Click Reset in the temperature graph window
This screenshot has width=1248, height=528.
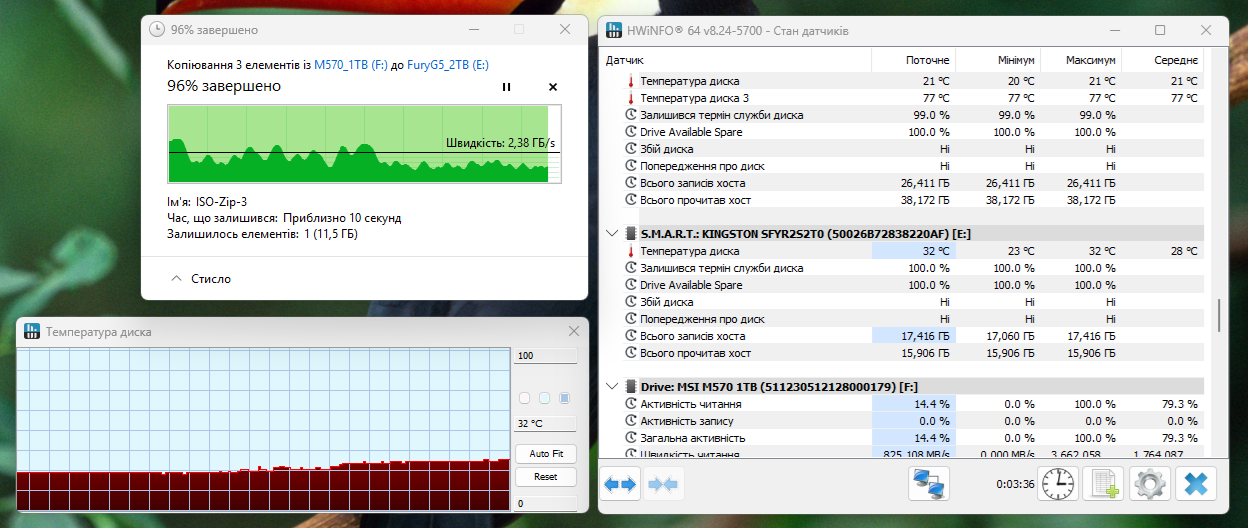click(545, 477)
